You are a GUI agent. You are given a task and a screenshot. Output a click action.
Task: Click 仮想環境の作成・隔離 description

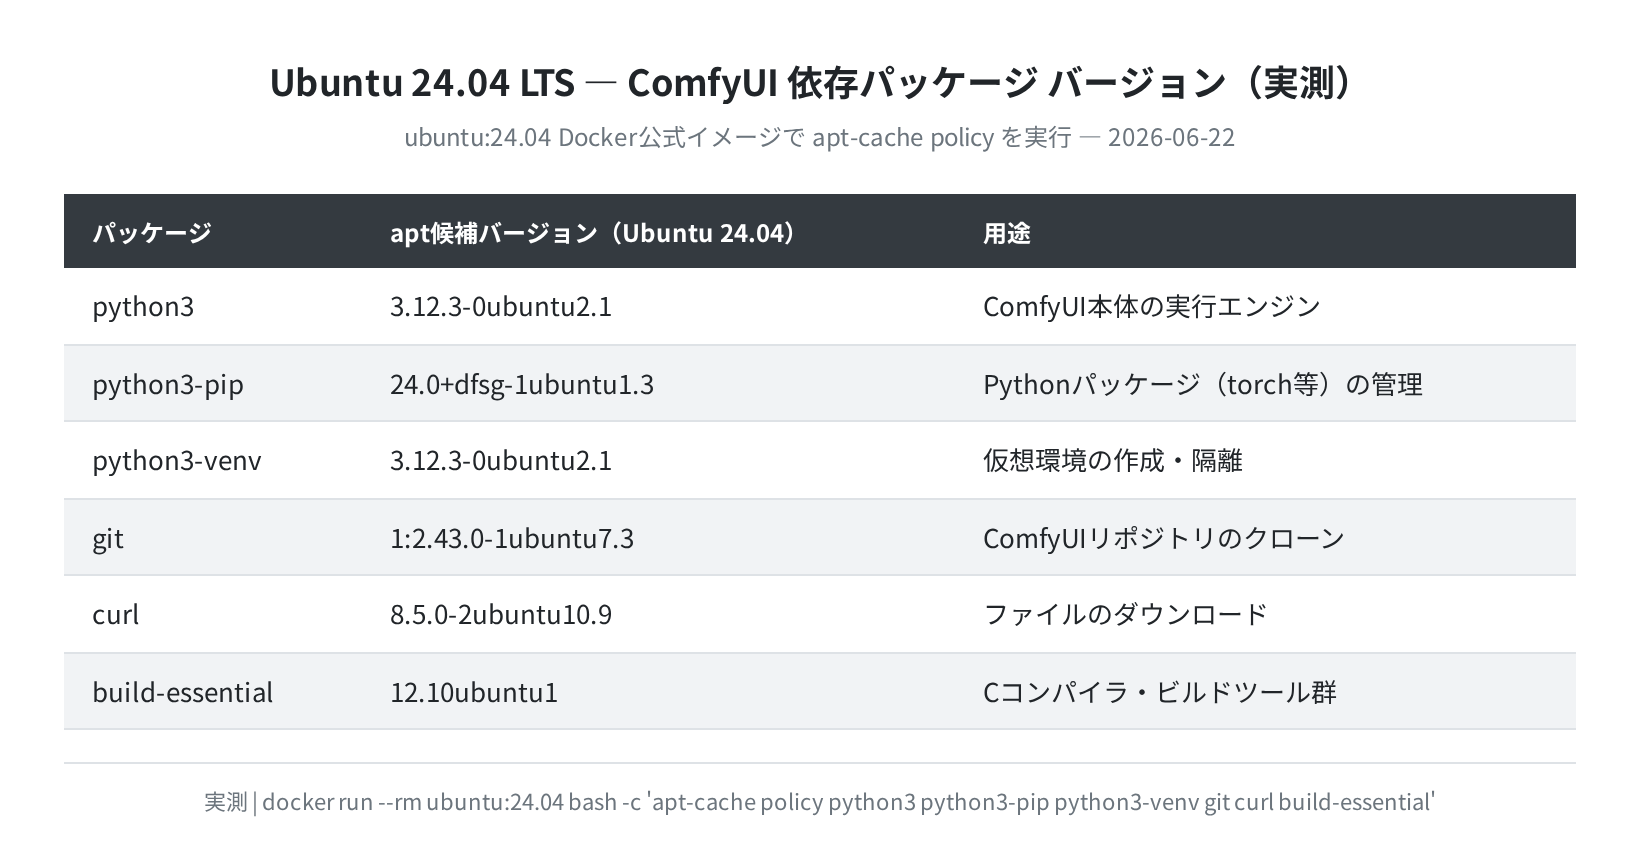(1113, 461)
